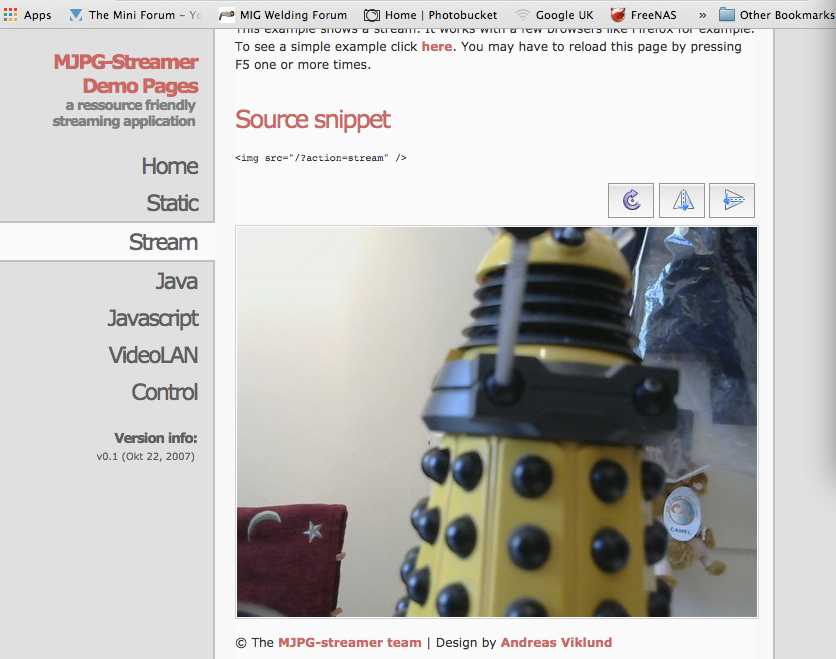Click the 'Version info:' label
836x659 pixels.
tap(156, 438)
